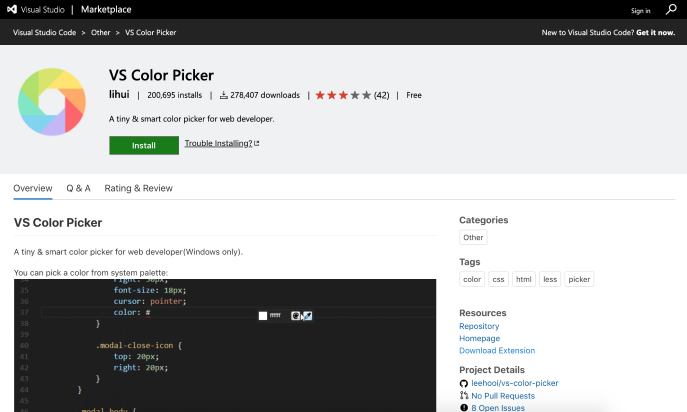The image size is (687, 412).
Task: Click the downloads icon beside 278,407 downloads
Action: point(223,95)
